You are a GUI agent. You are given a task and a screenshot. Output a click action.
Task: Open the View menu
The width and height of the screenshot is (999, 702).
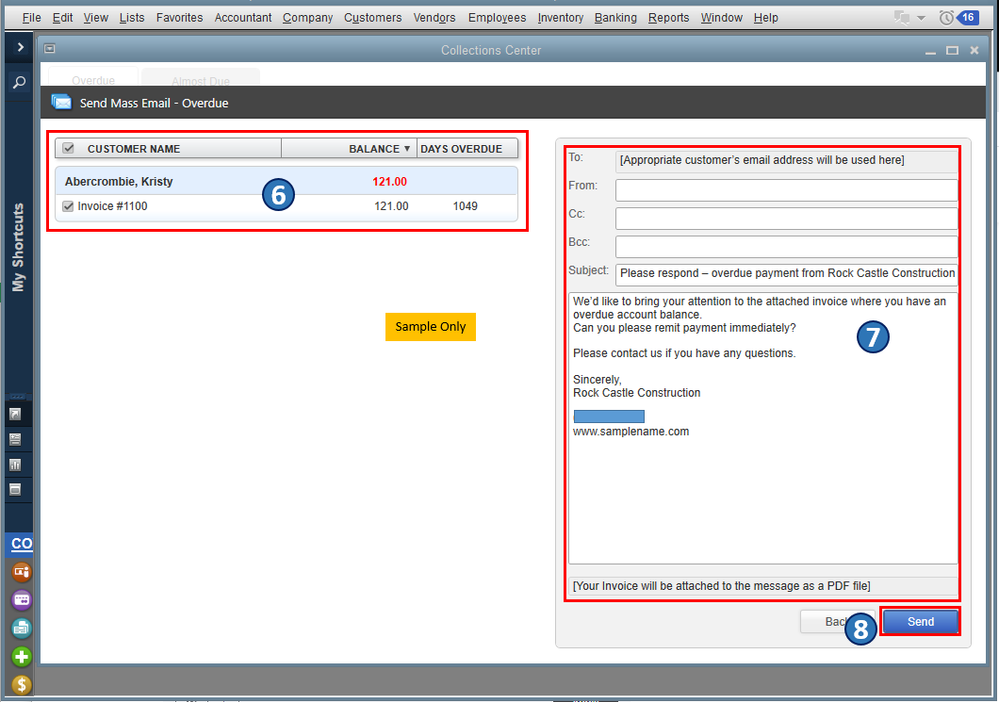pos(96,18)
